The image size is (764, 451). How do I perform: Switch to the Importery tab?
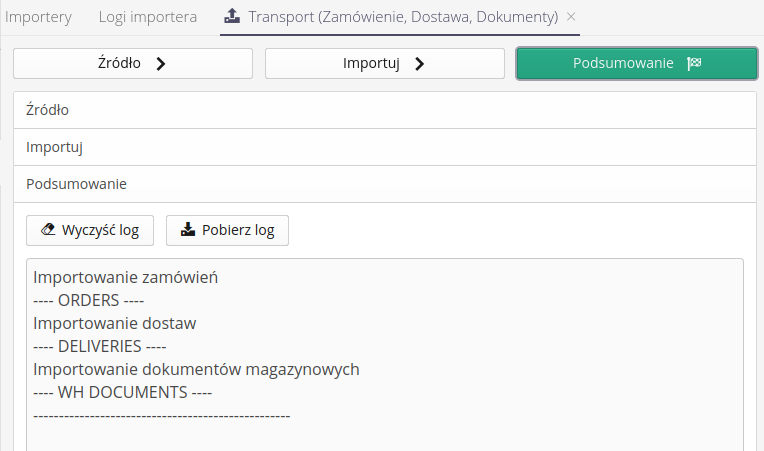click(39, 17)
